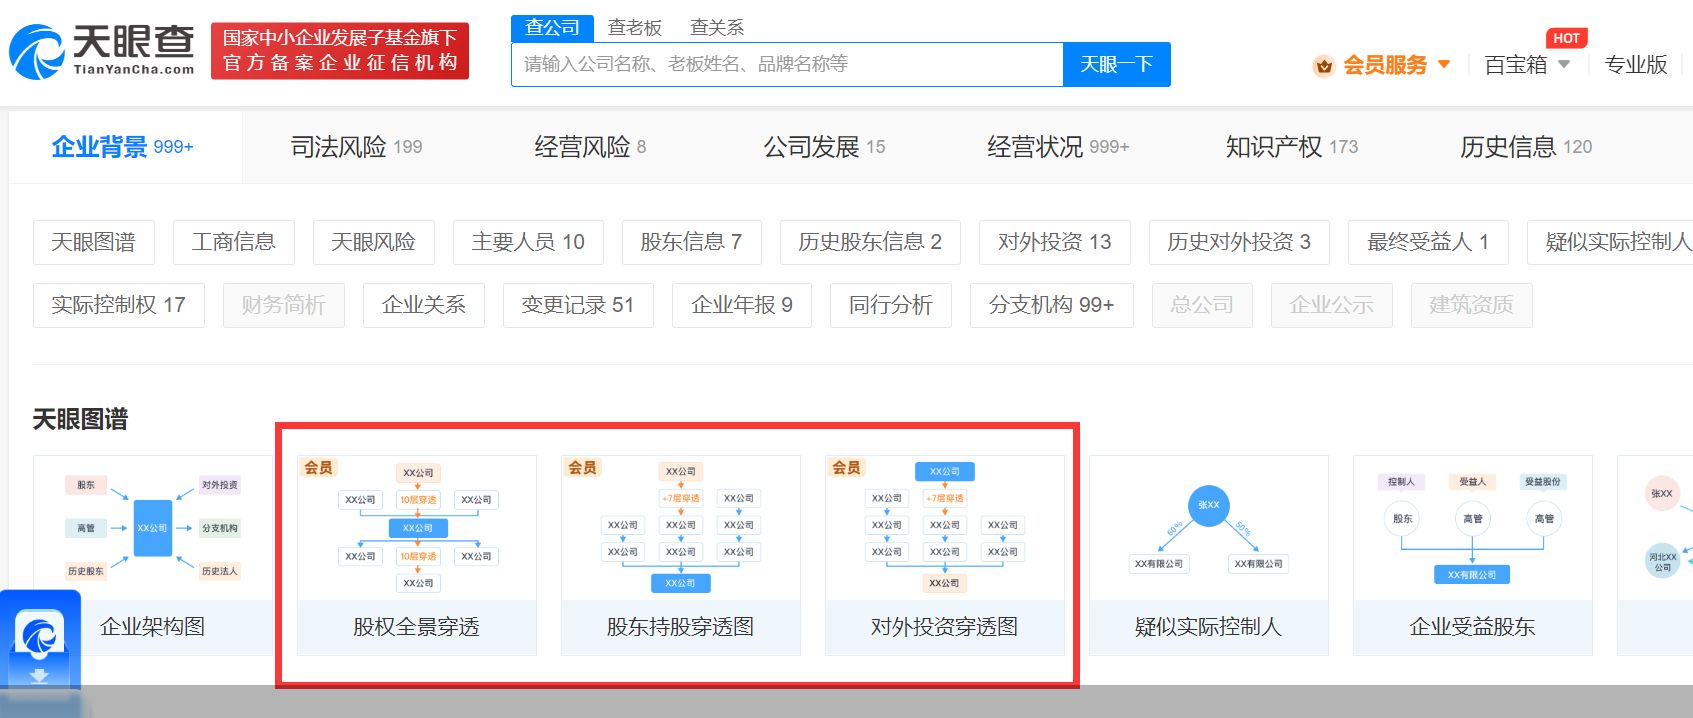Open the 对外投资穿透图 diagram card
Image resolution: width=1693 pixels, height=718 pixels.
coord(945,556)
